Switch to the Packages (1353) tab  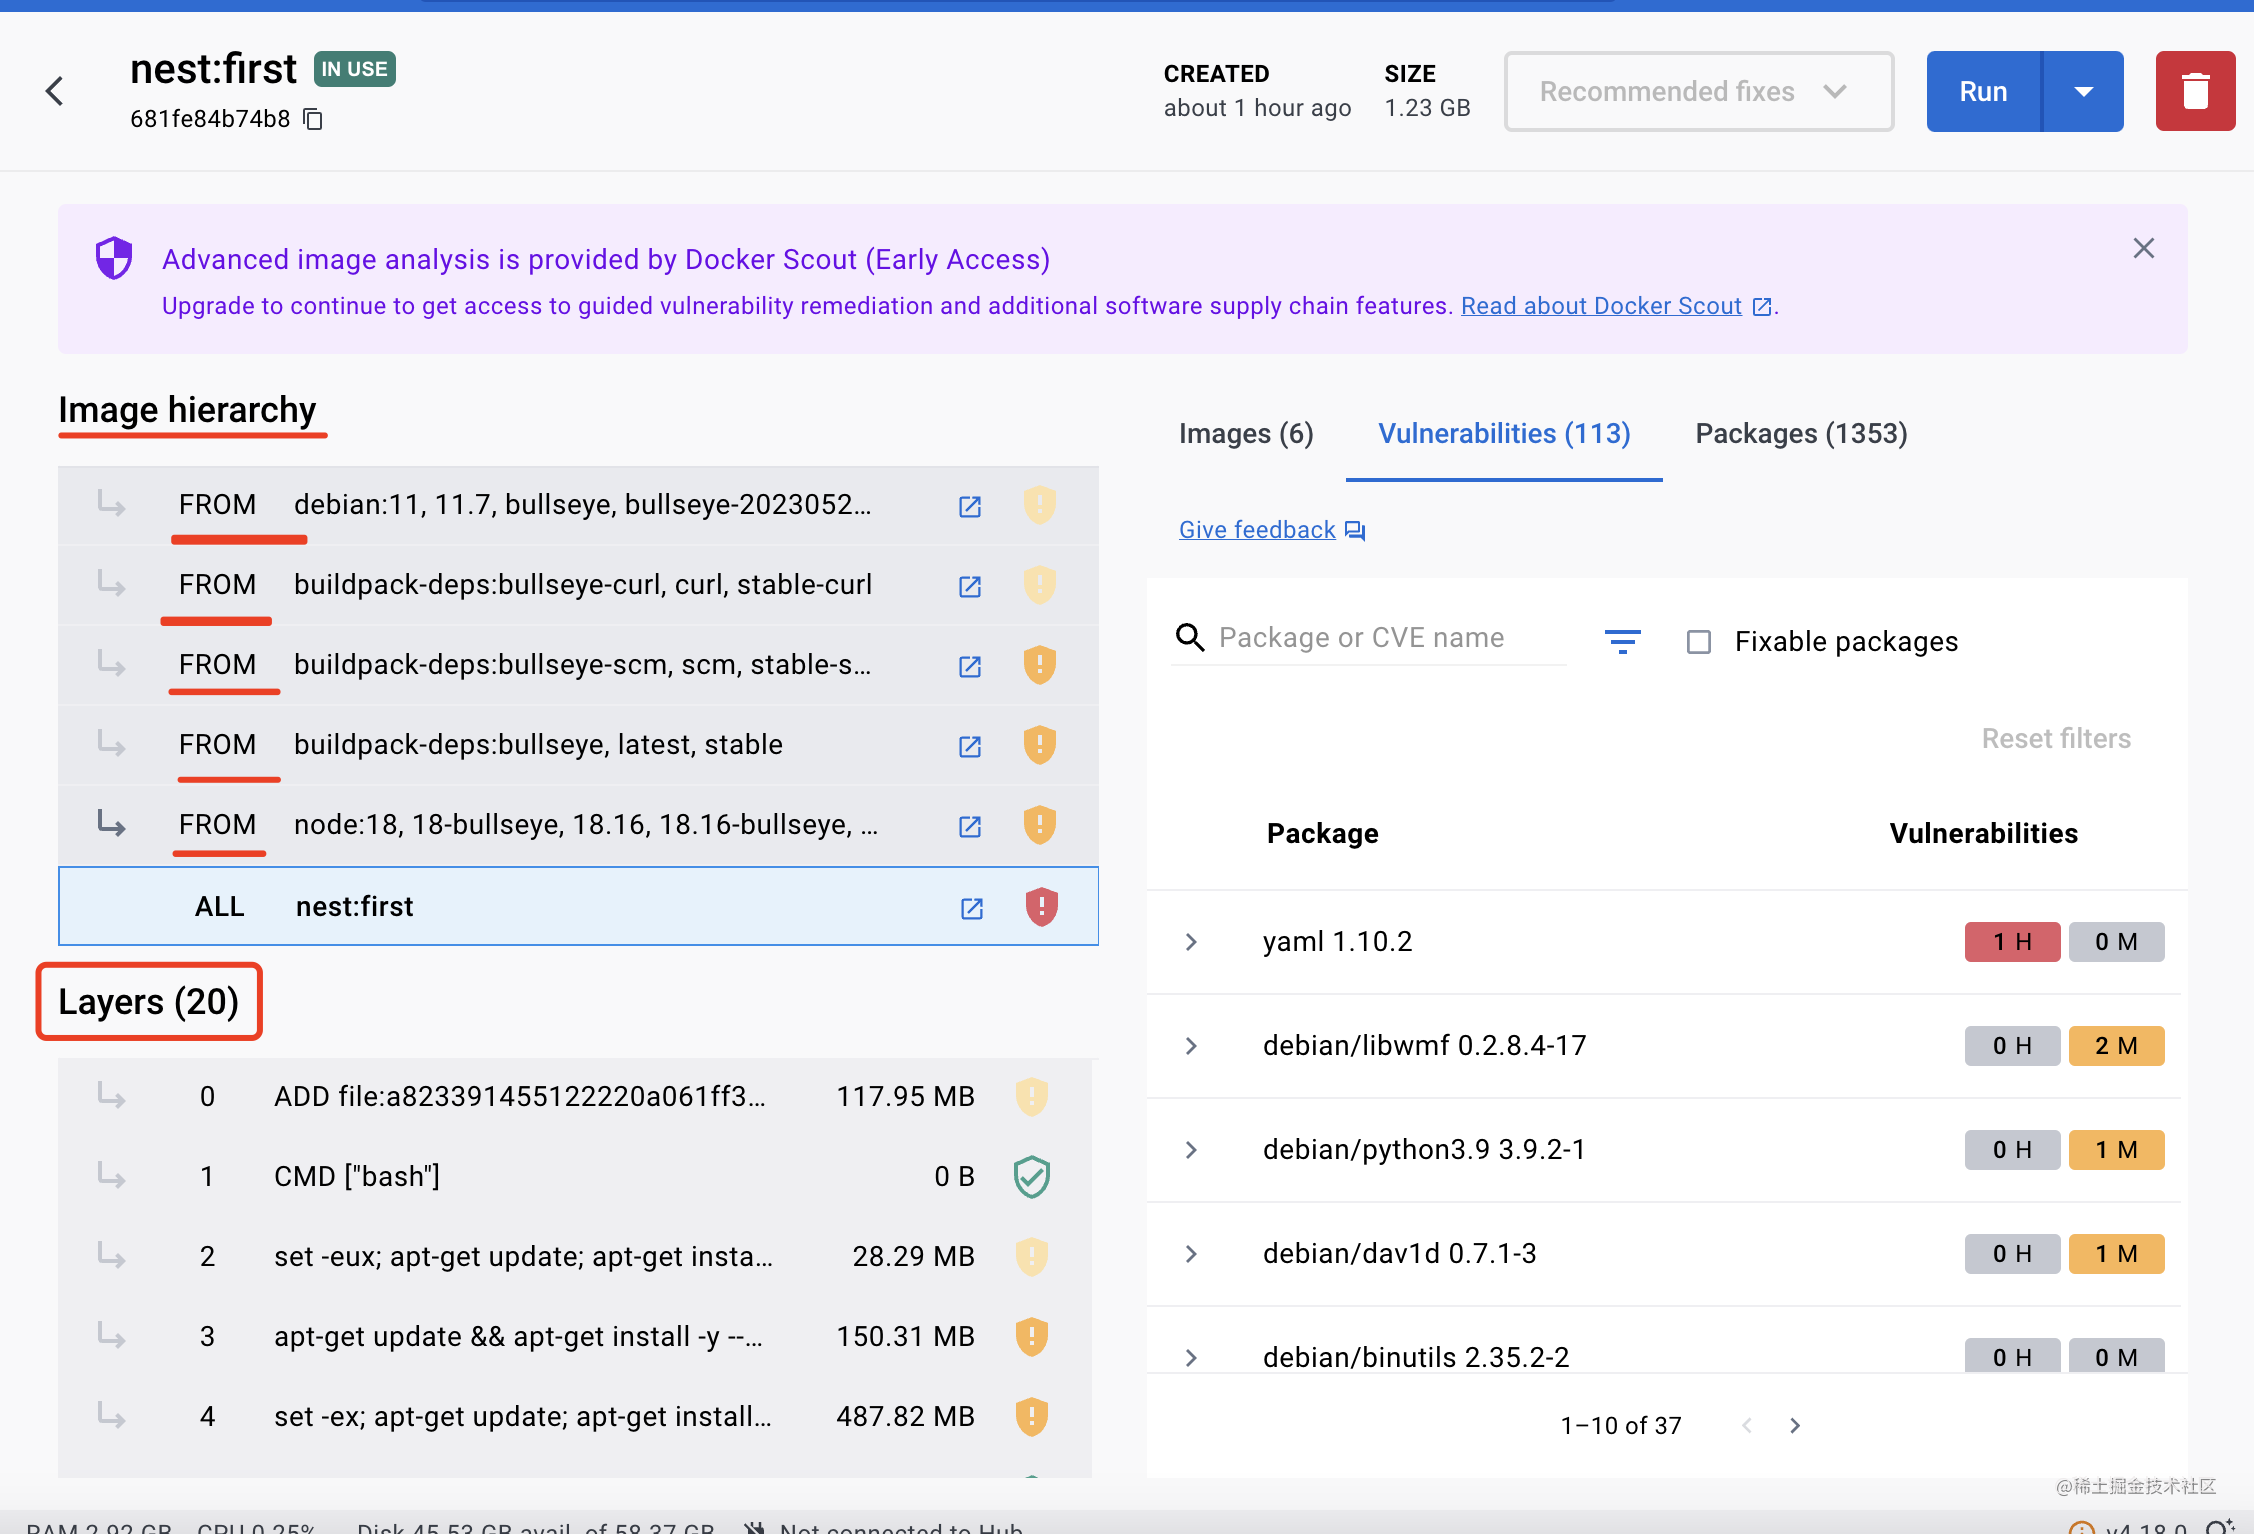click(x=1801, y=434)
